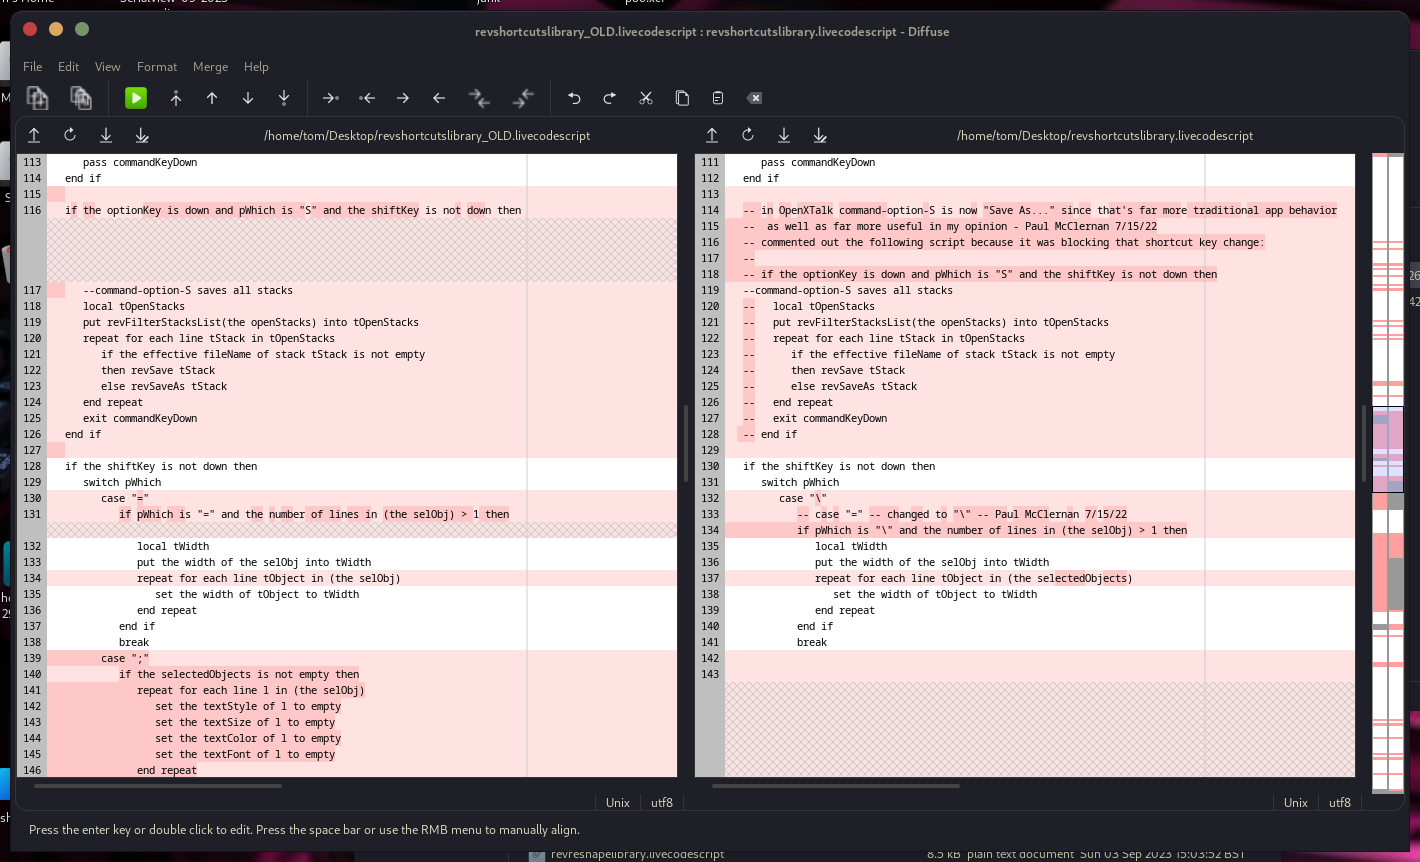The height and width of the screenshot is (862, 1420).
Task: Undo the last edit
Action: (x=574, y=97)
